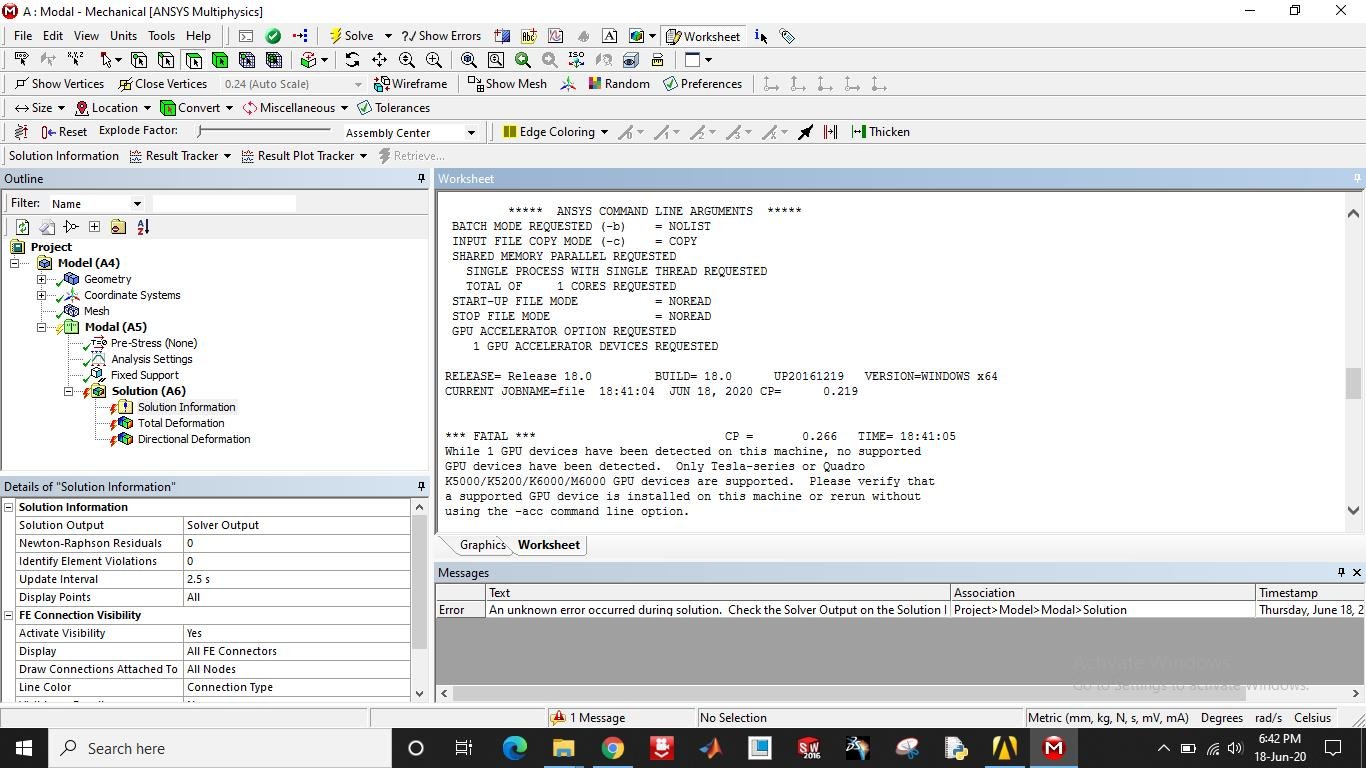Viewport: 1366px width, 768px height.
Task: Click the outline refresh search icon
Action: [22, 227]
